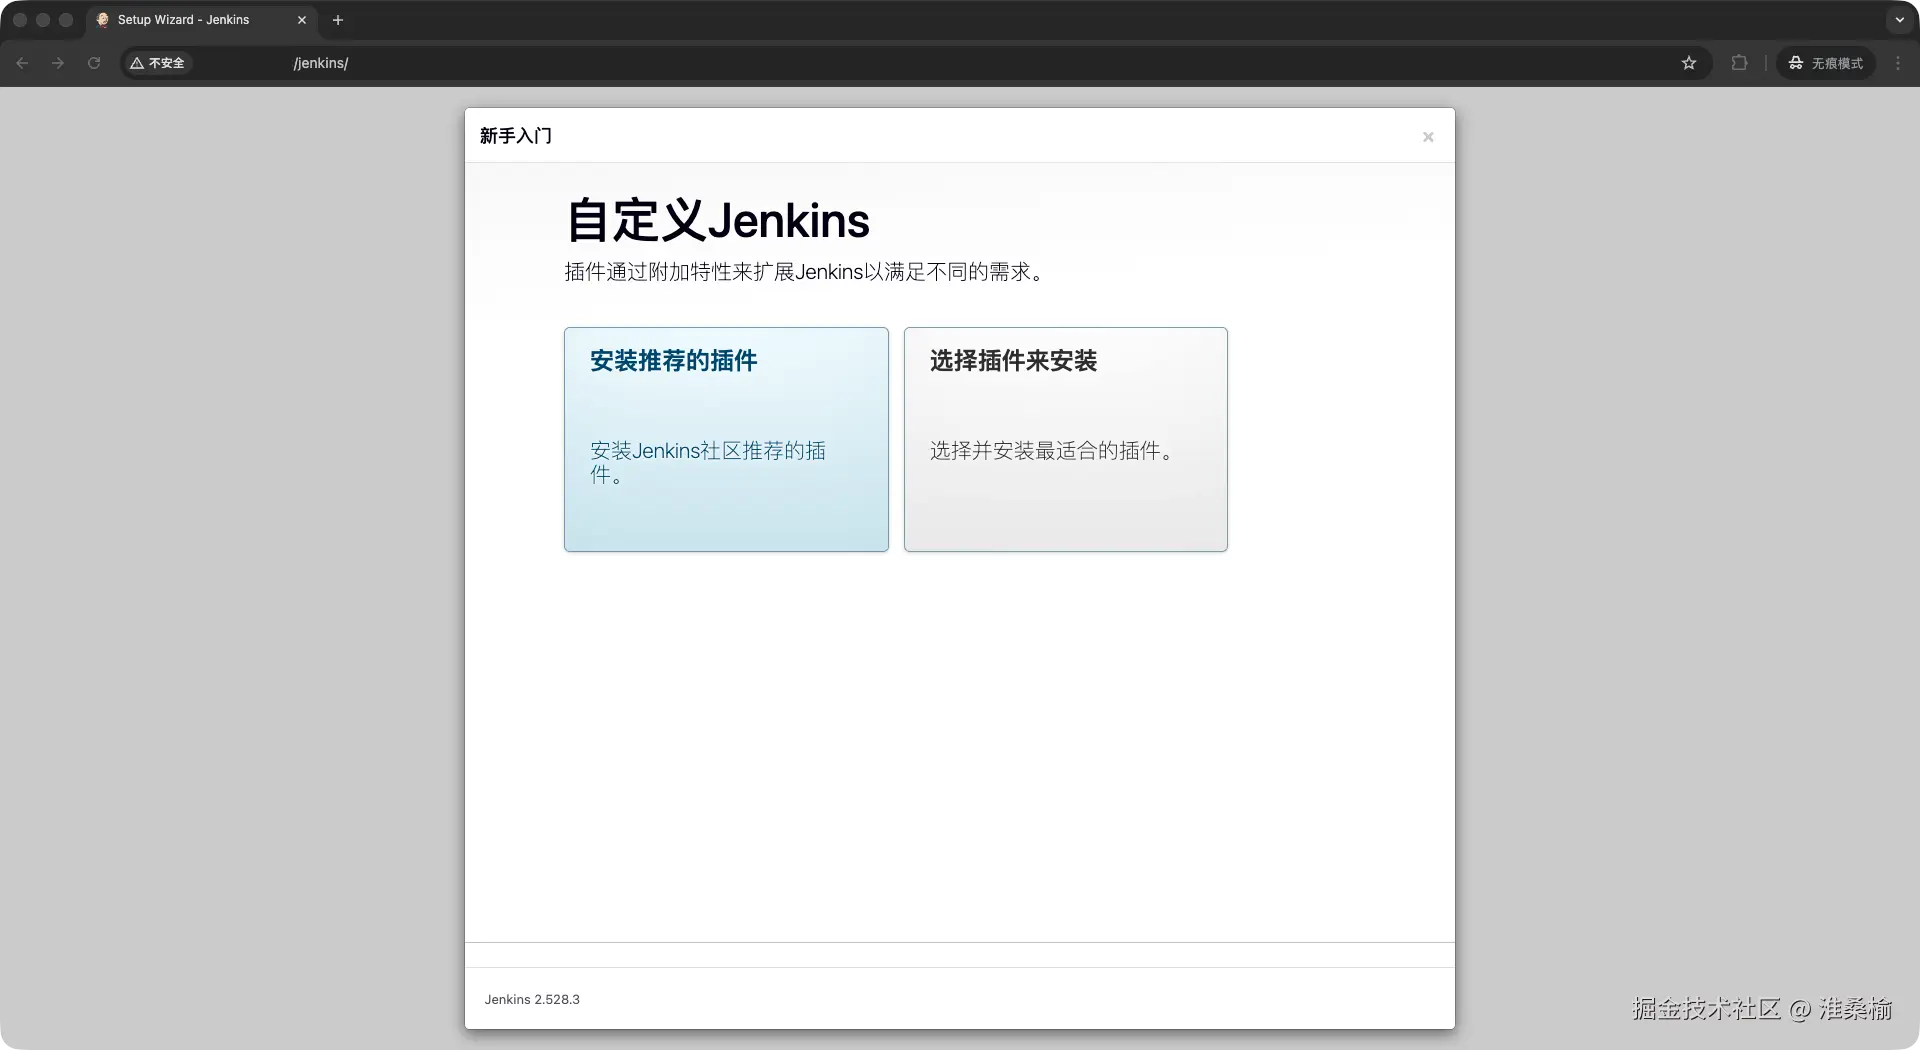Viewport: 1920px width, 1050px height.
Task: Click the 新手入门 dialog title
Action: tap(516, 136)
